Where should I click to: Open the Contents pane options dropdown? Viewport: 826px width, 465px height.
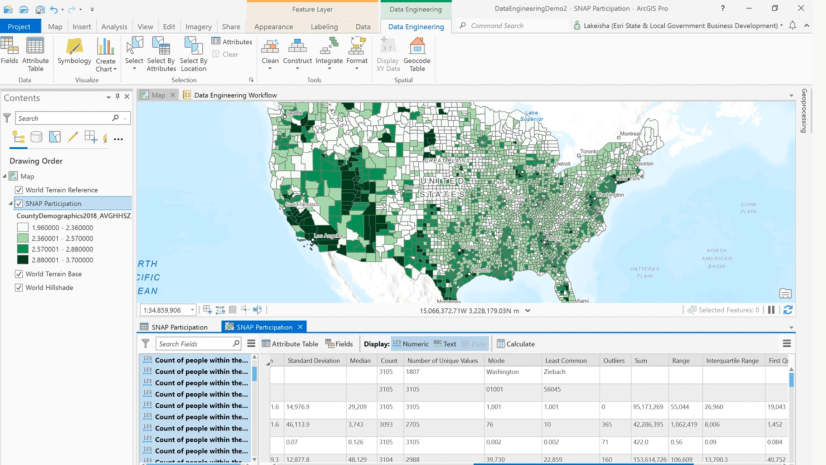click(109, 97)
